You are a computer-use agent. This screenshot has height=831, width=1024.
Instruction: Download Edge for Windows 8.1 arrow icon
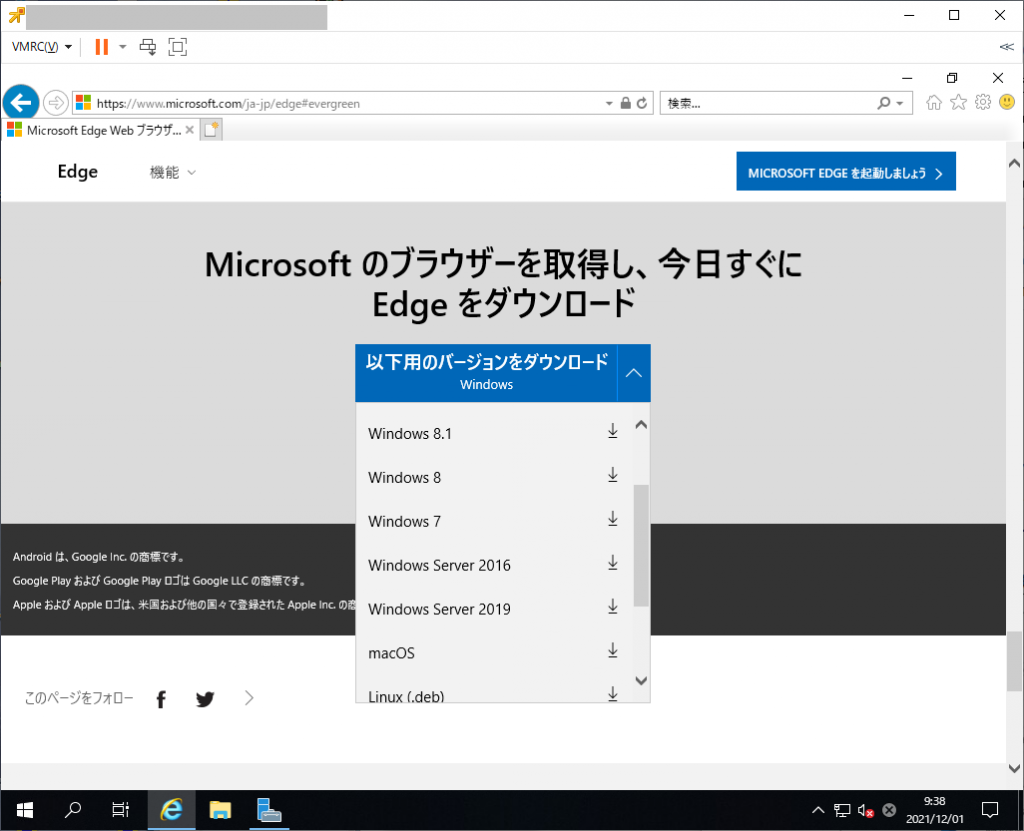tap(613, 431)
